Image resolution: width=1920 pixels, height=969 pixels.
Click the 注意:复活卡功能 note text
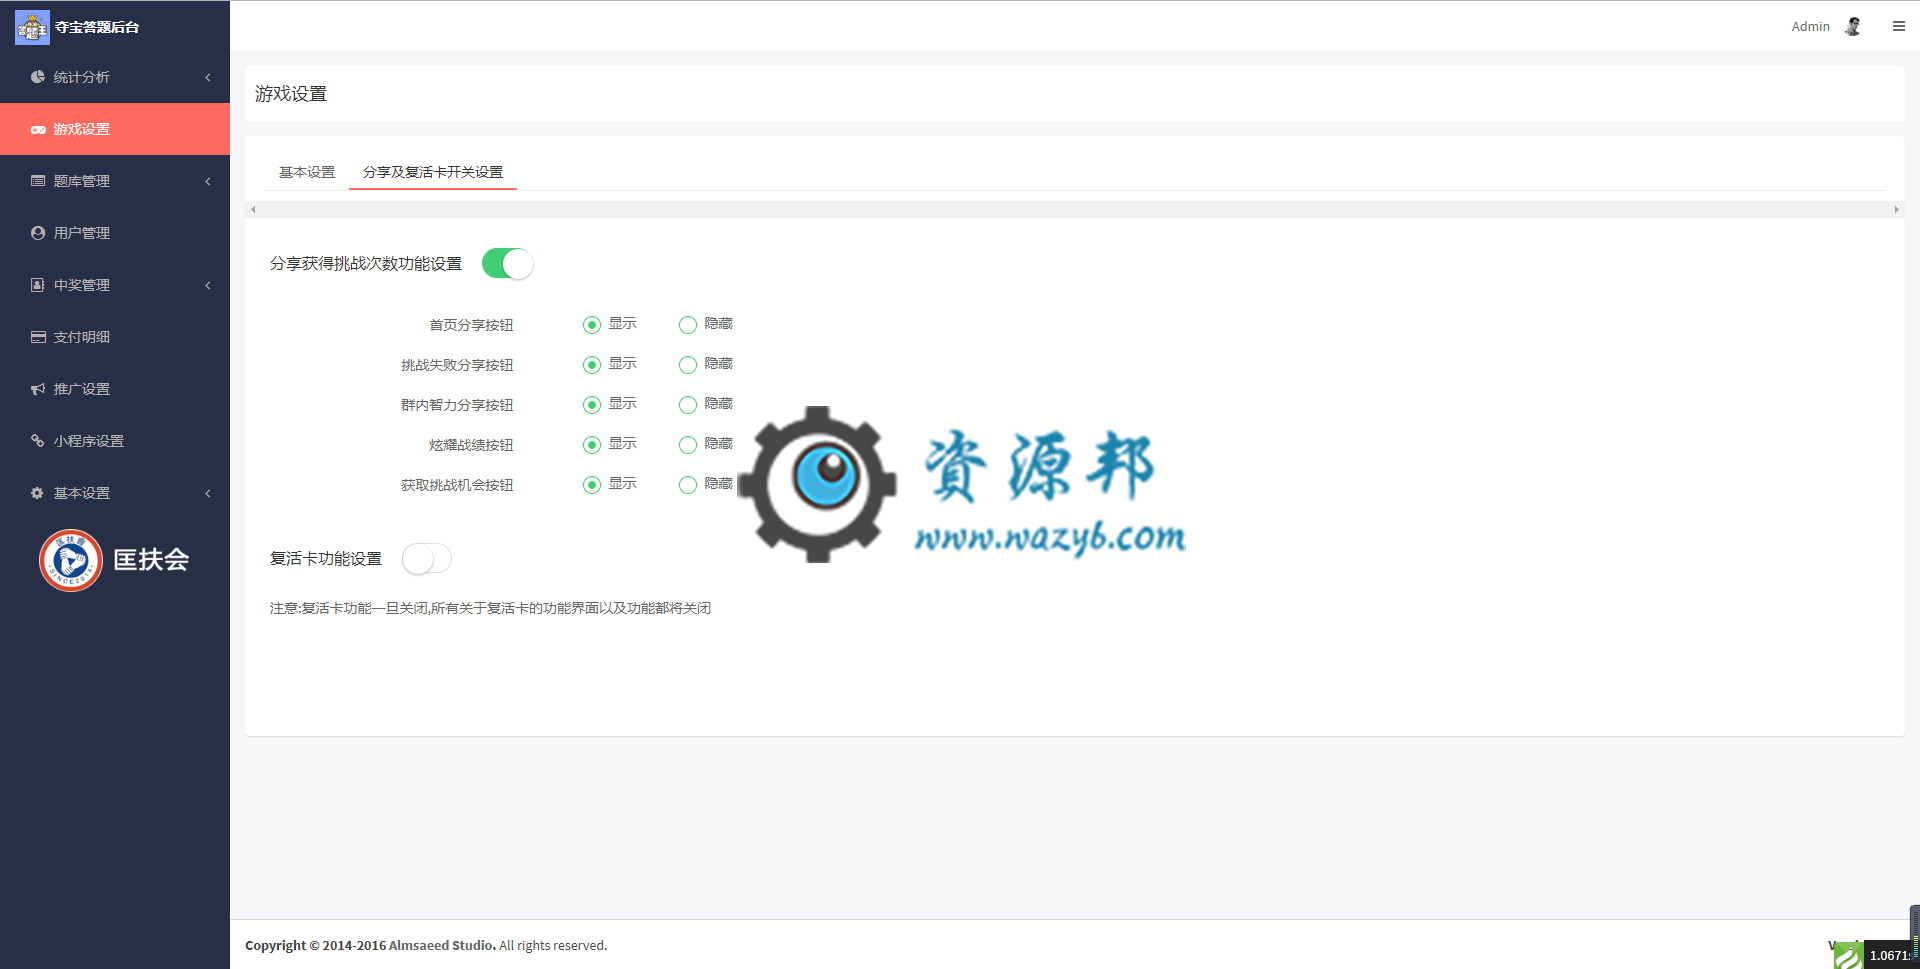(x=490, y=608)
